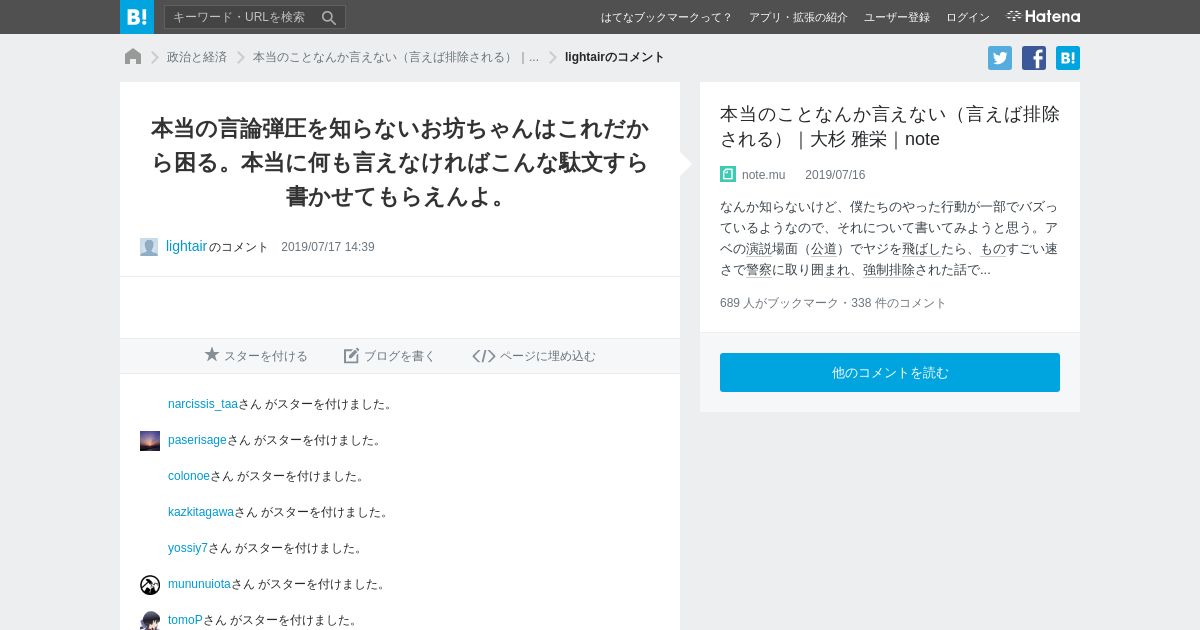Click the article date 2019/07/16

pyautogui.click(x=835, y=175)
